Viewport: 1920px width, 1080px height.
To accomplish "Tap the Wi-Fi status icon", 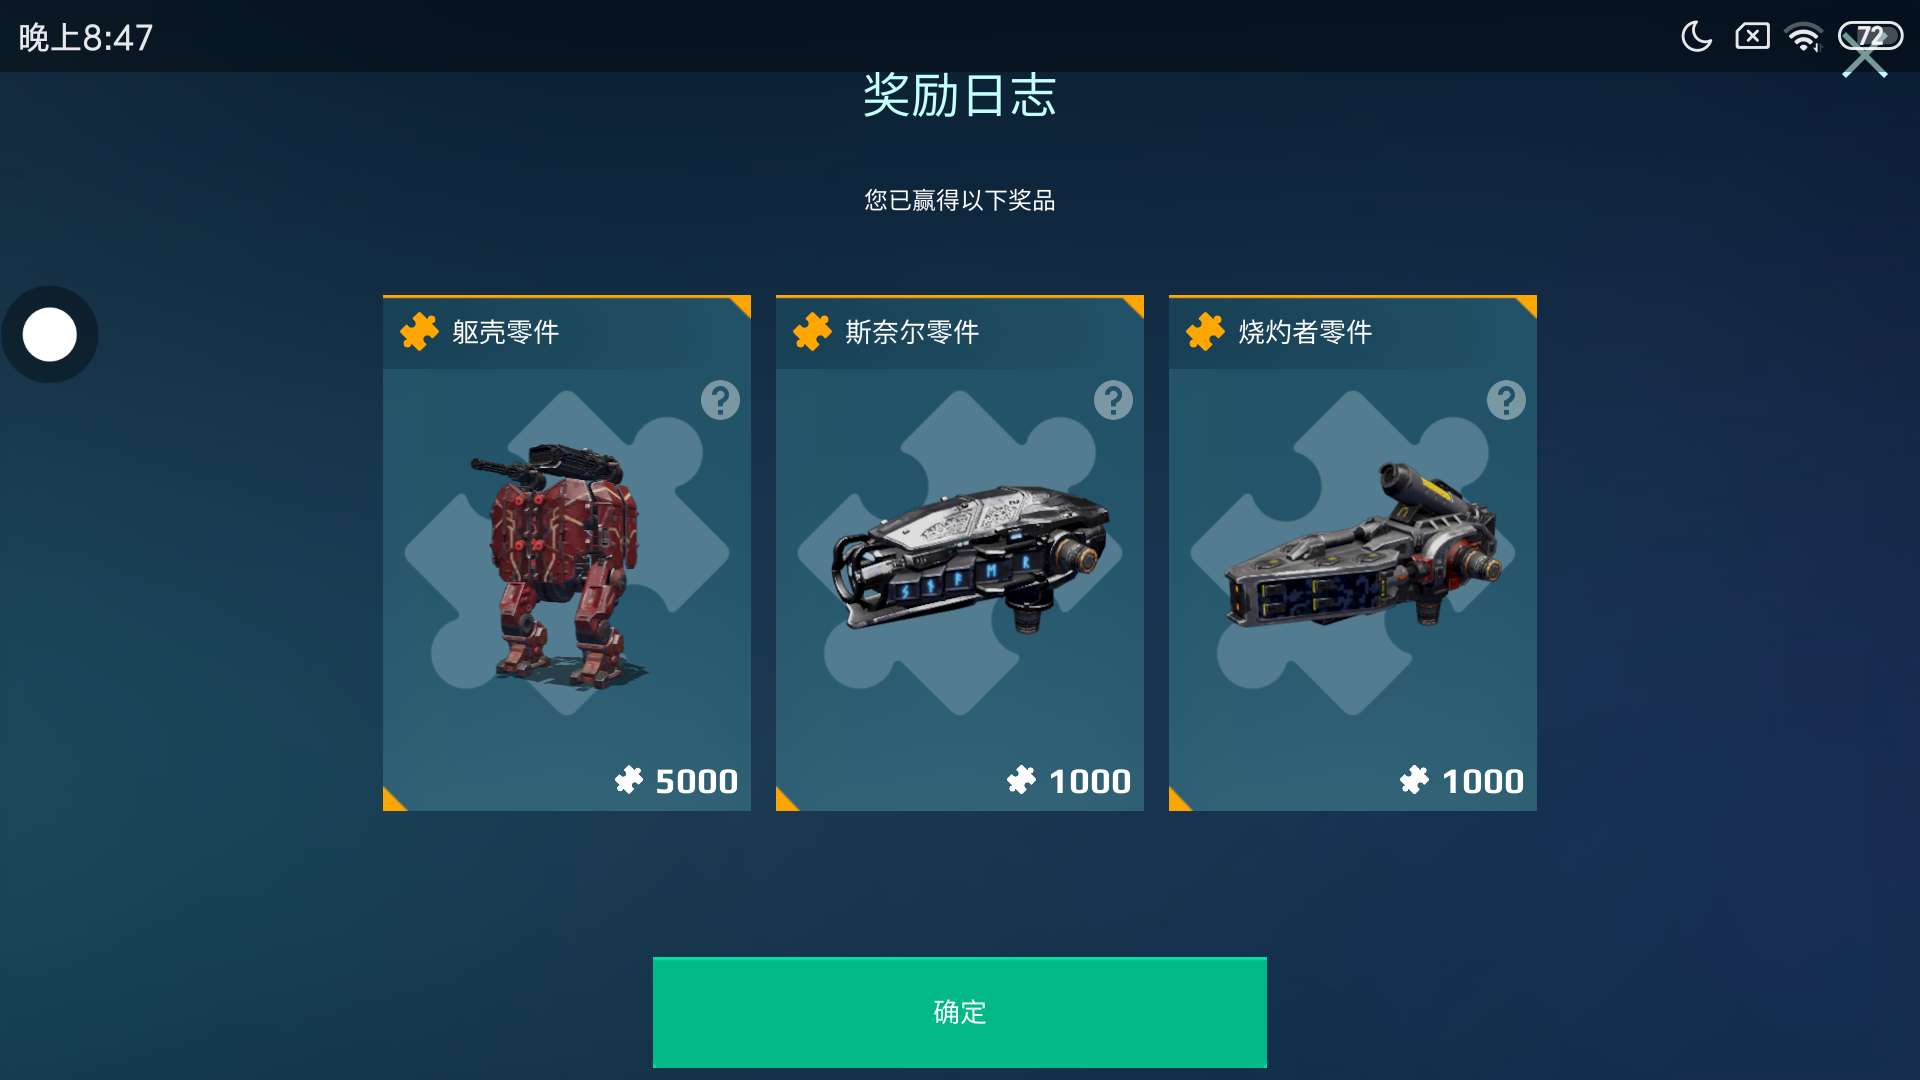I will [1804, 37].
